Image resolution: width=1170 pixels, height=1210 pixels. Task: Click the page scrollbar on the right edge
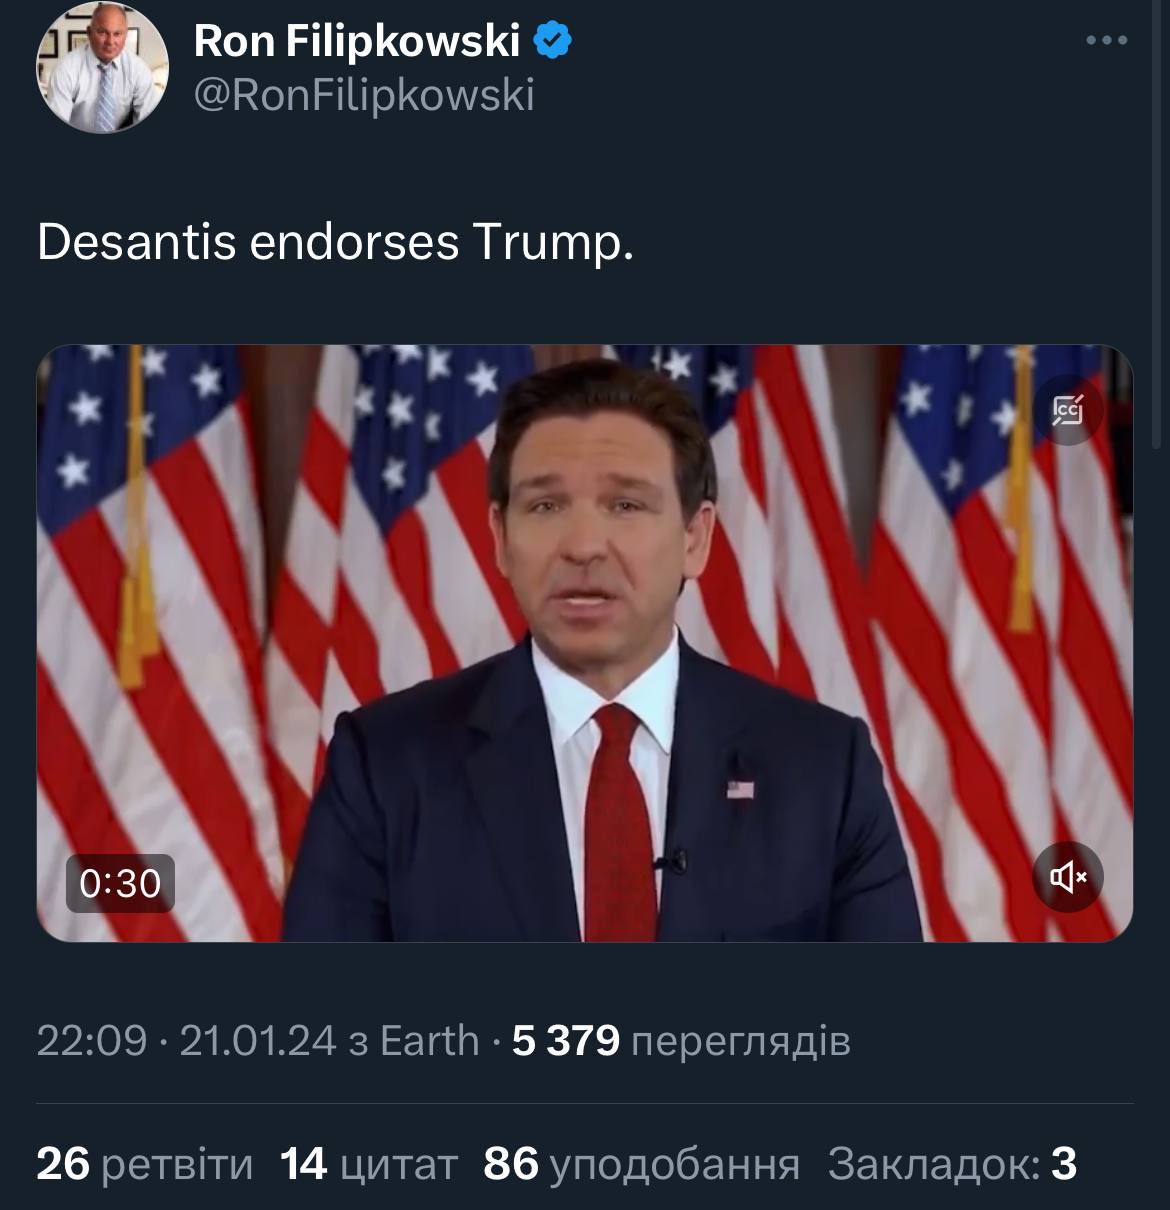(x=1160, y=300)
